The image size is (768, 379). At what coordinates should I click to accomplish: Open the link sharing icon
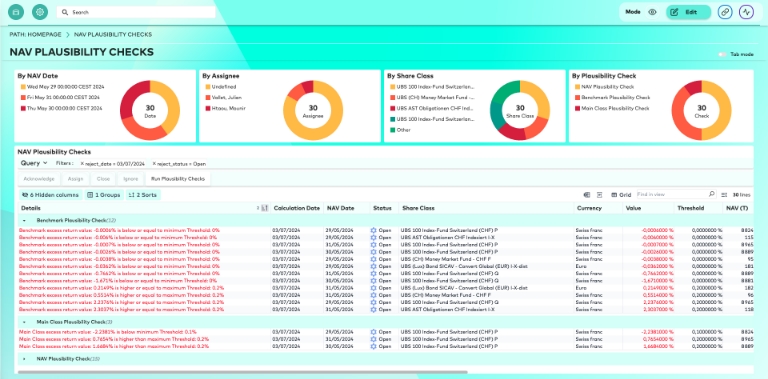725,12
